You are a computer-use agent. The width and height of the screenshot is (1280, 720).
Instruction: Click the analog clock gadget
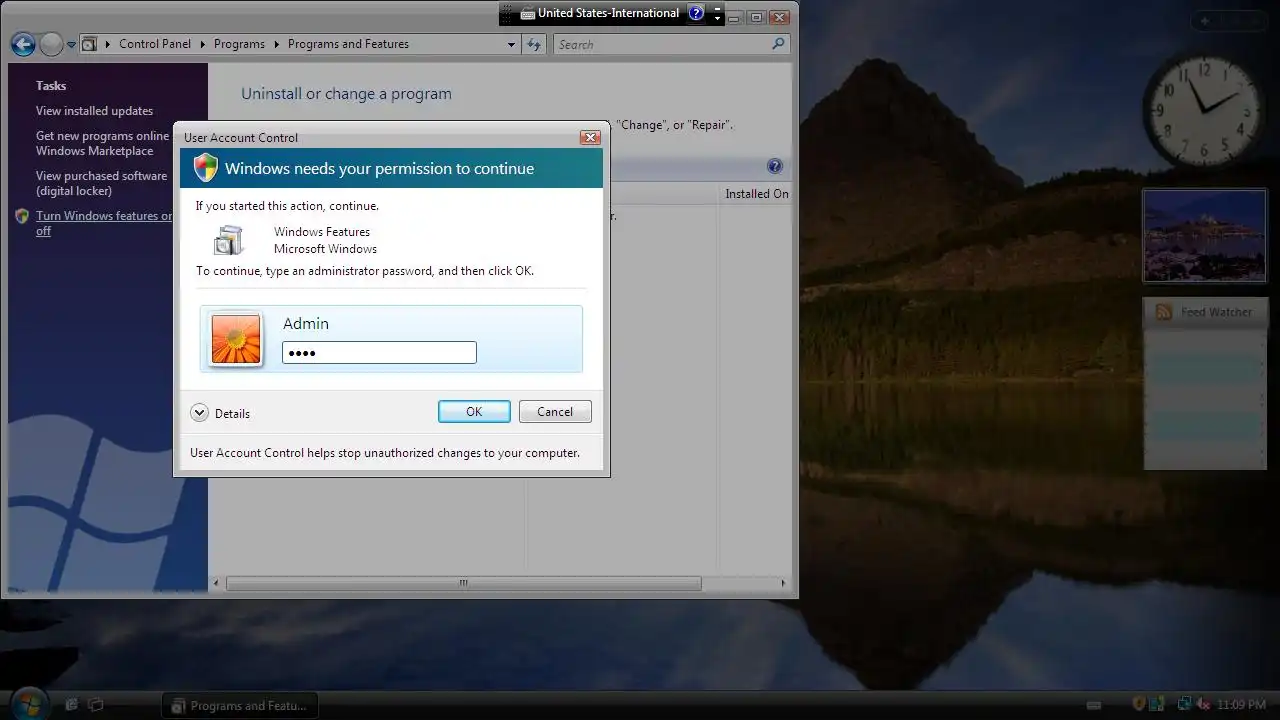(1204, 110)
